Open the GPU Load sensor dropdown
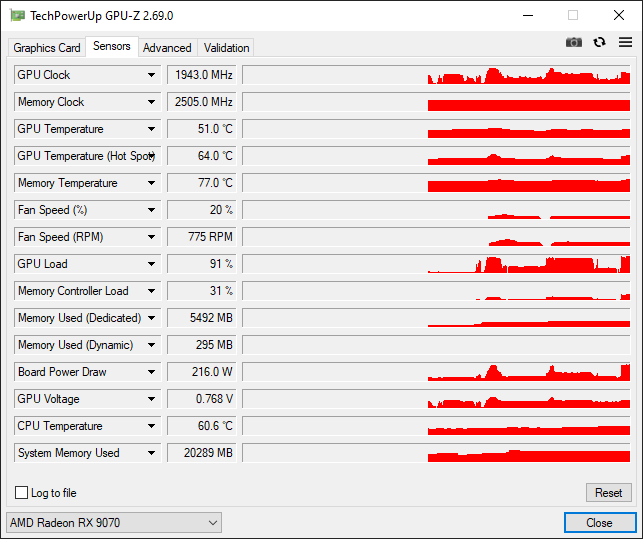 click(x=151, y=264)
